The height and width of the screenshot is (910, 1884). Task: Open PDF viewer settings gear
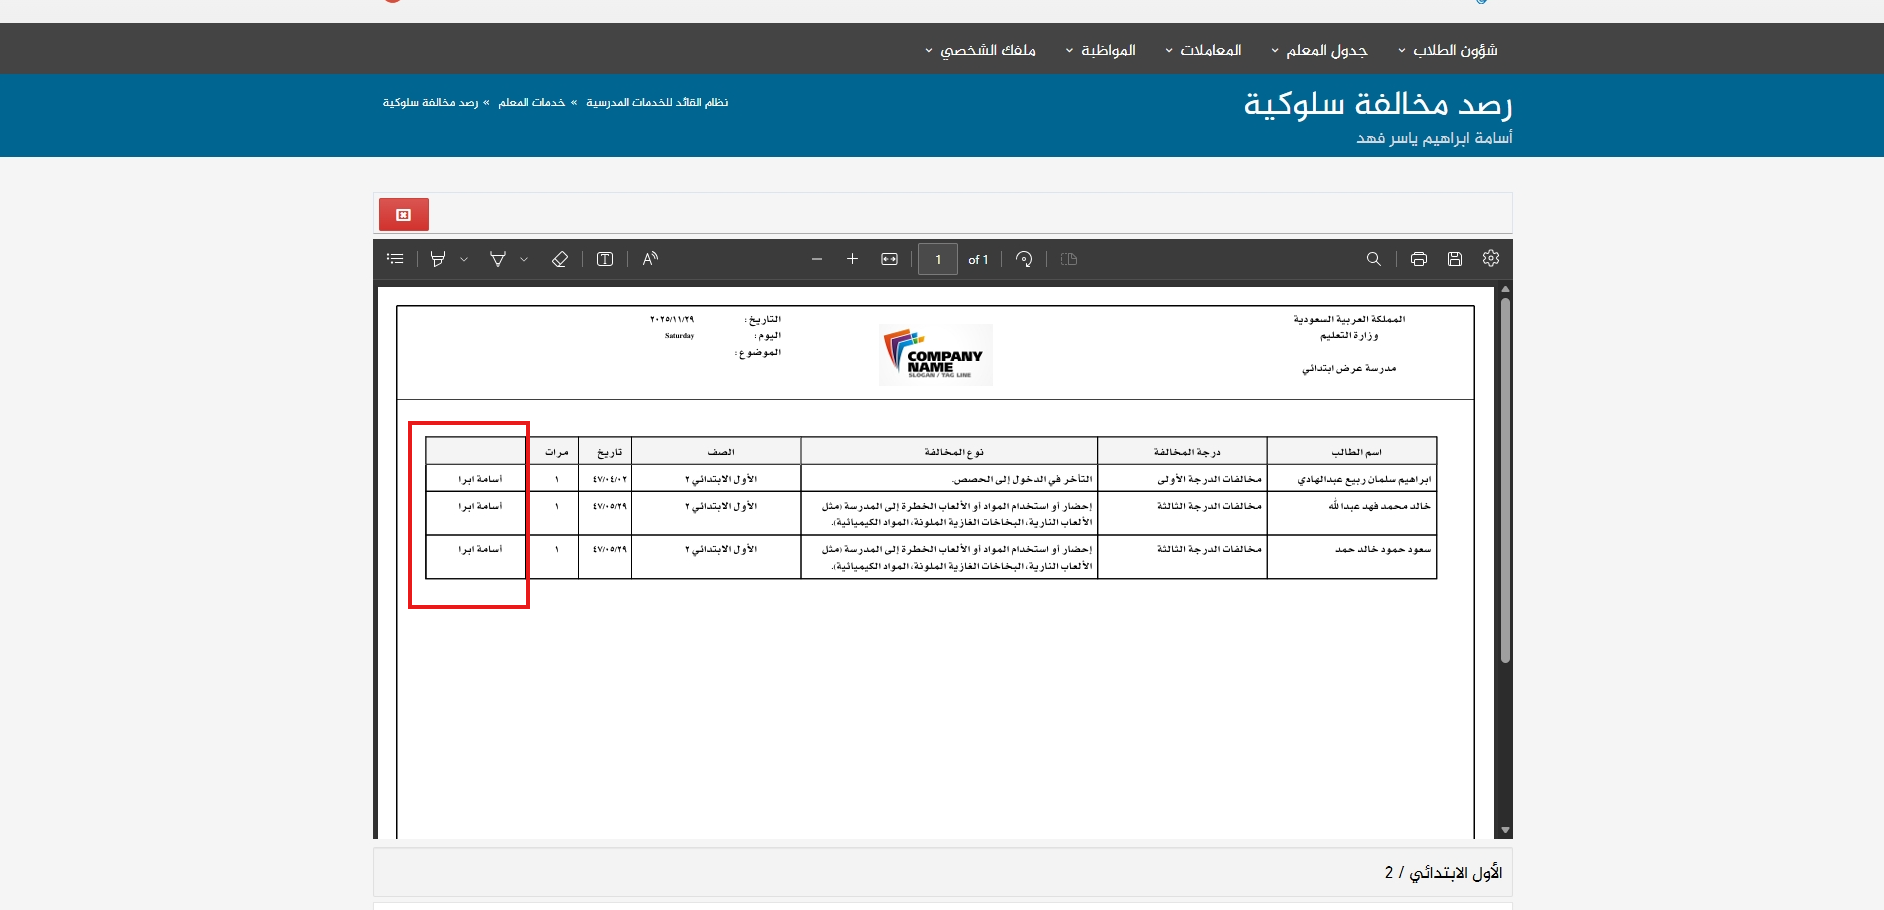[1491, 259]
